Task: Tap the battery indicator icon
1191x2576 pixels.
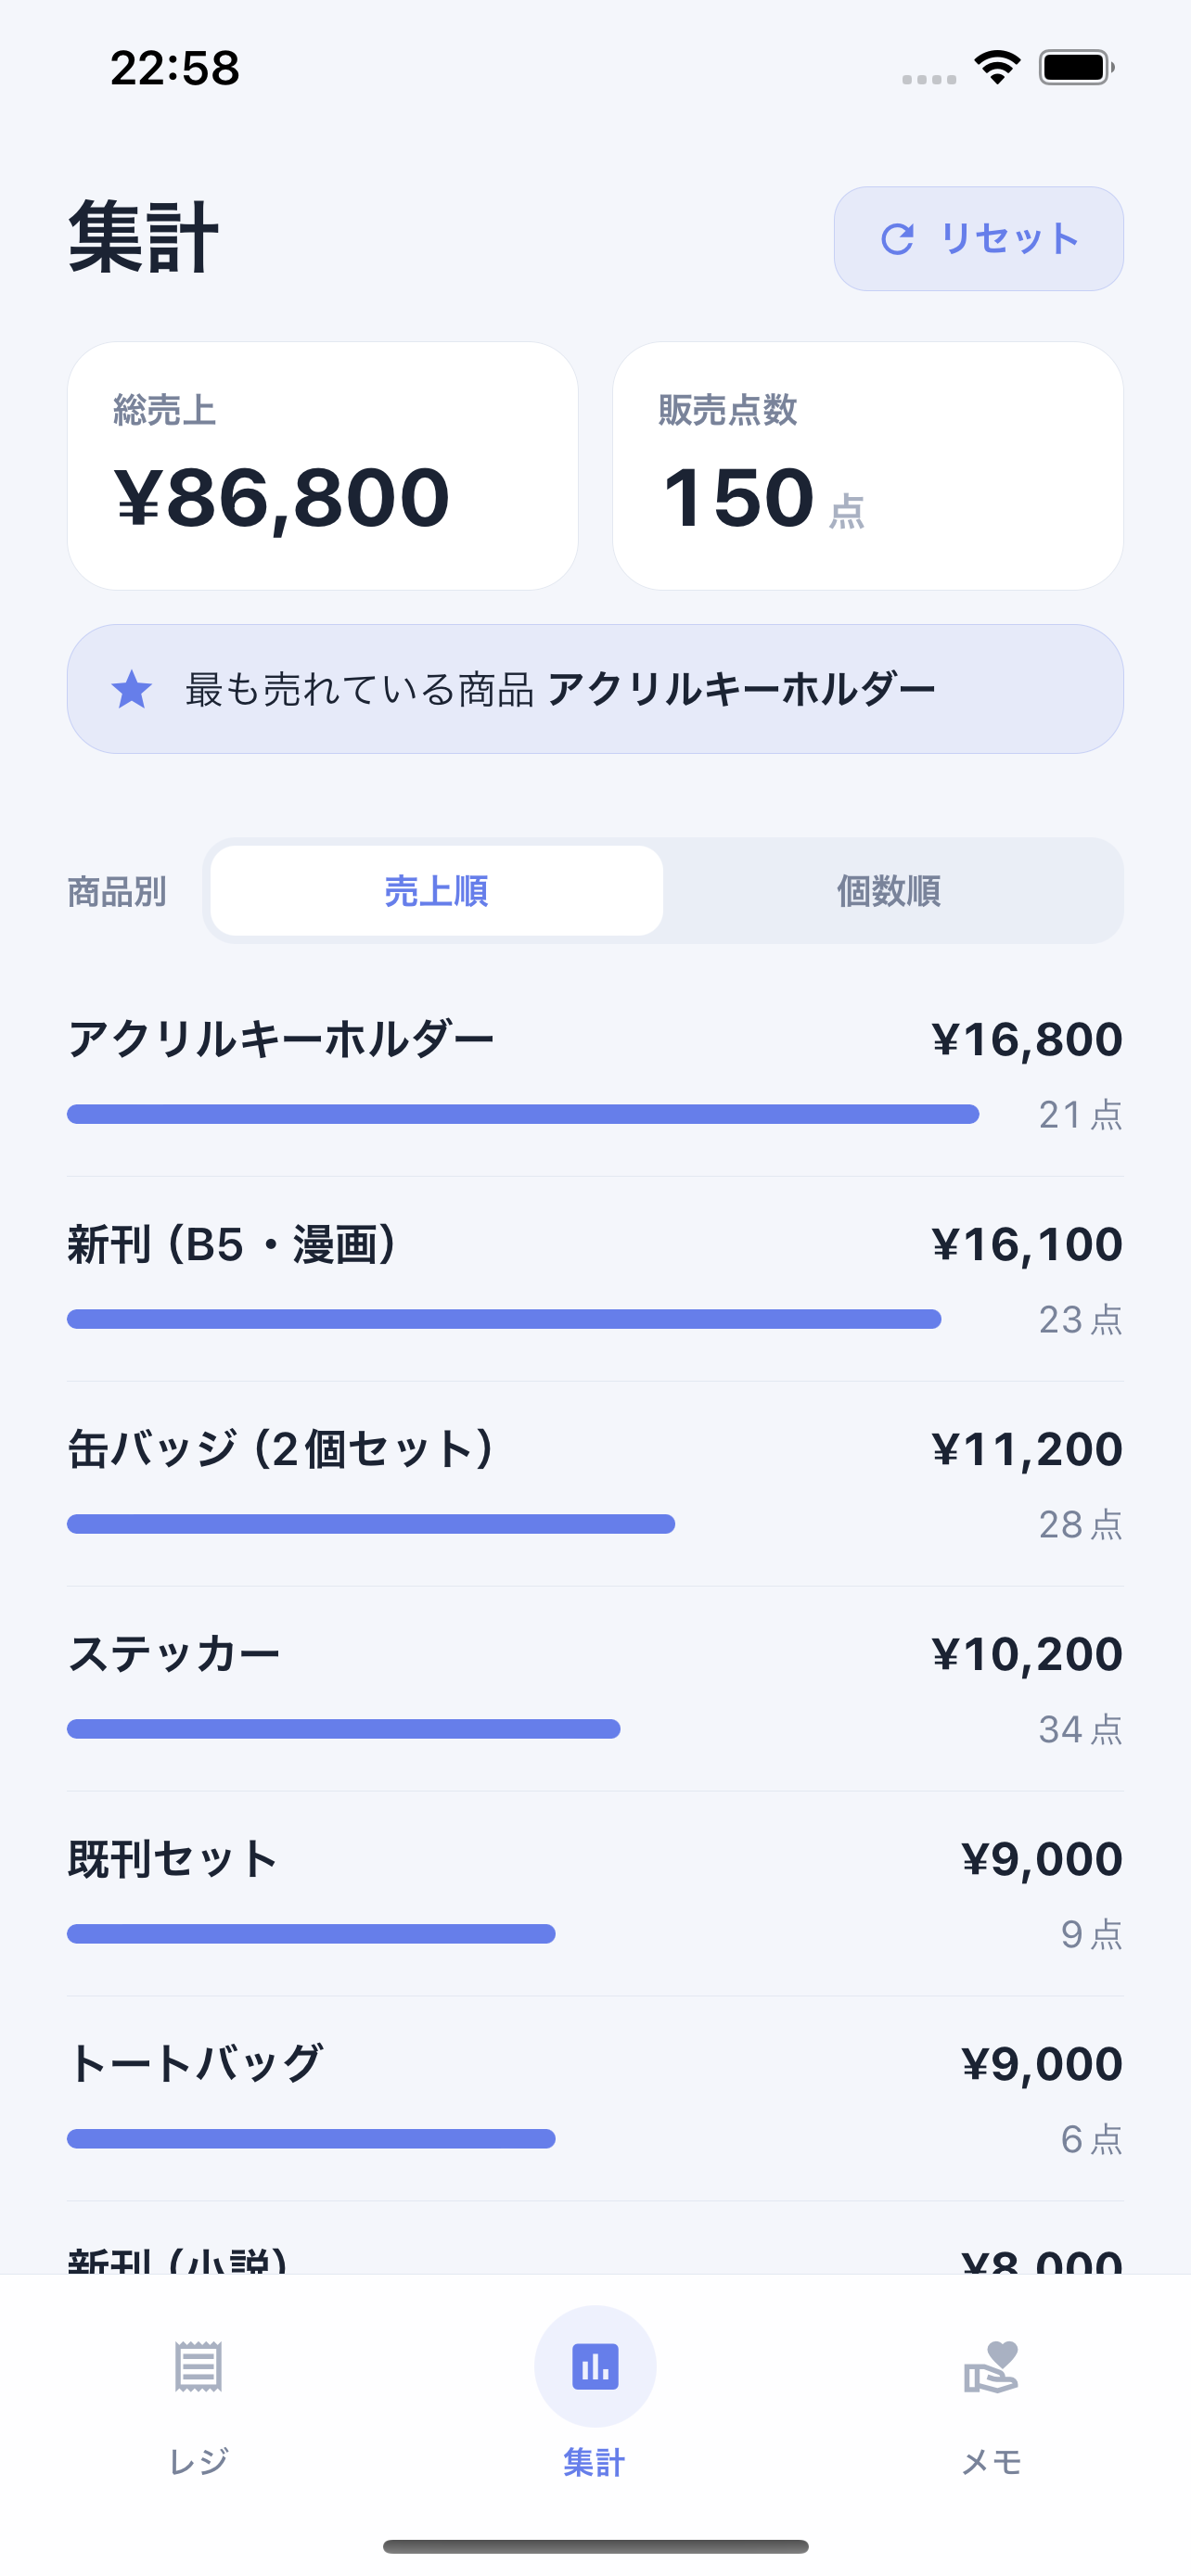Action: pos(1077,68)
